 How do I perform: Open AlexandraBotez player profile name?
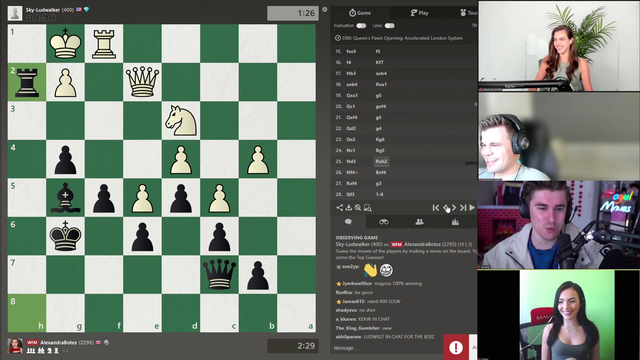pos(58,342)
